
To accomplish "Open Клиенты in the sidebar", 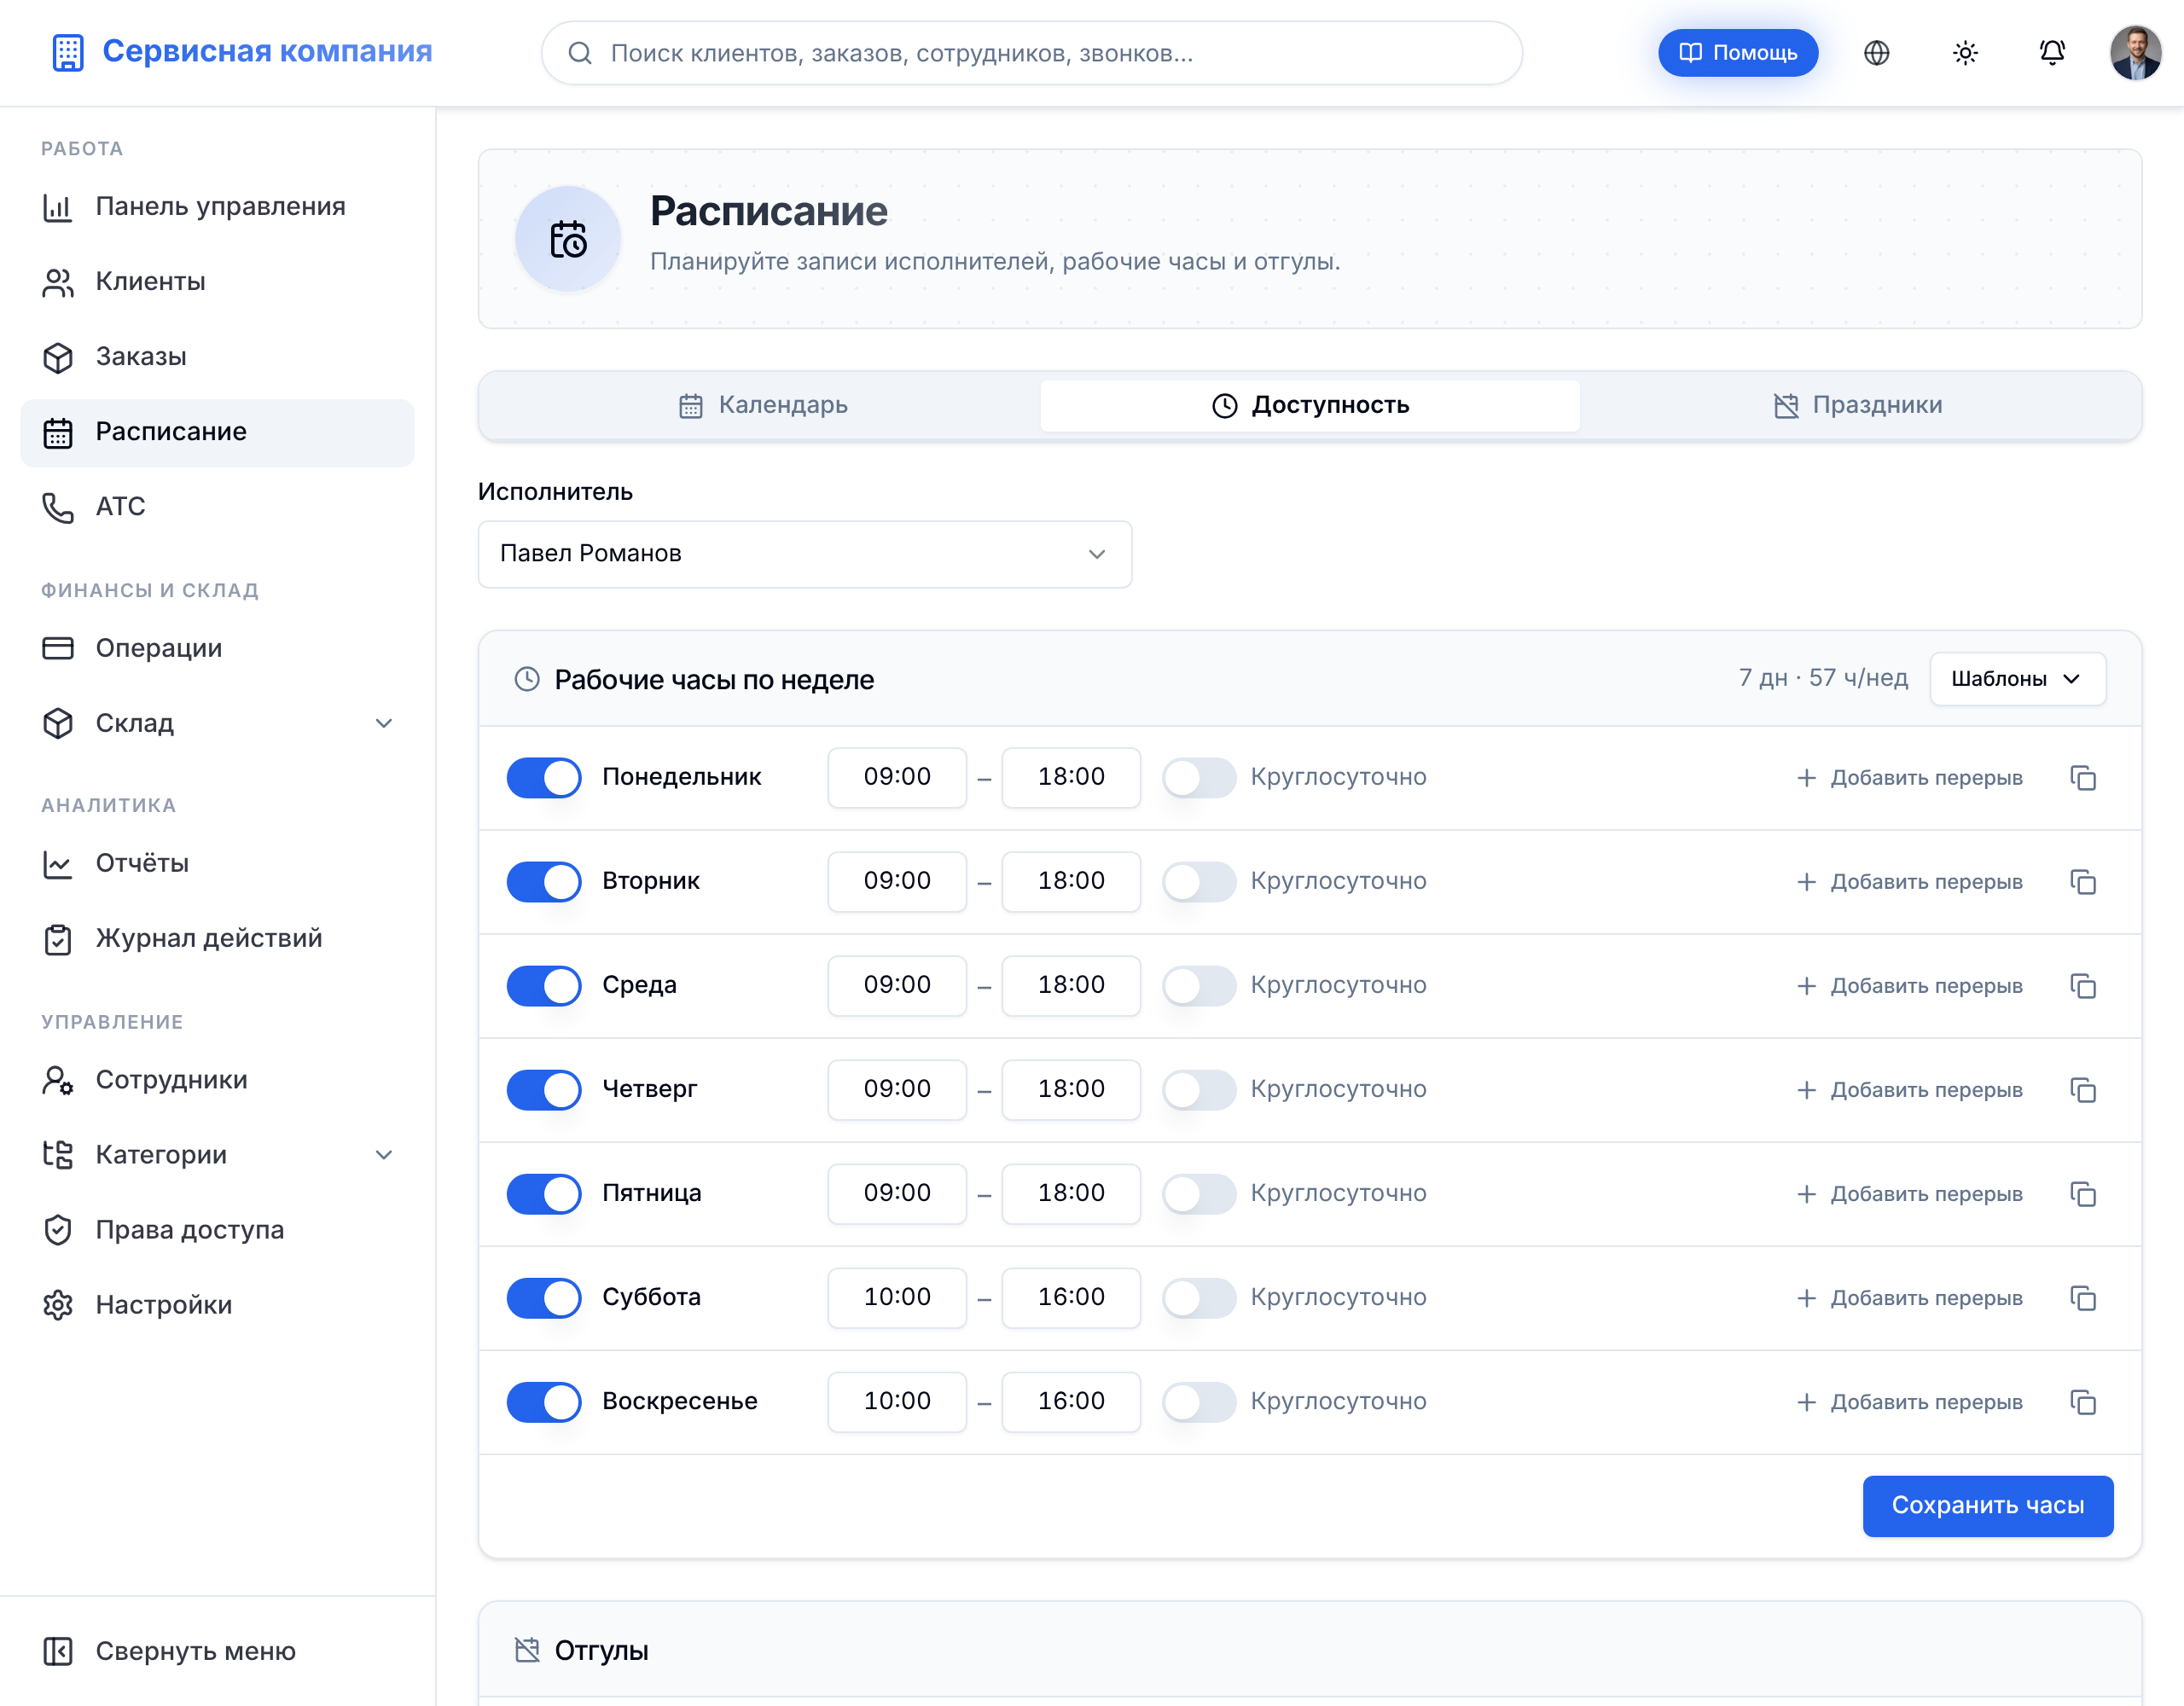I will pyautogui.click(x=217, y=282).
